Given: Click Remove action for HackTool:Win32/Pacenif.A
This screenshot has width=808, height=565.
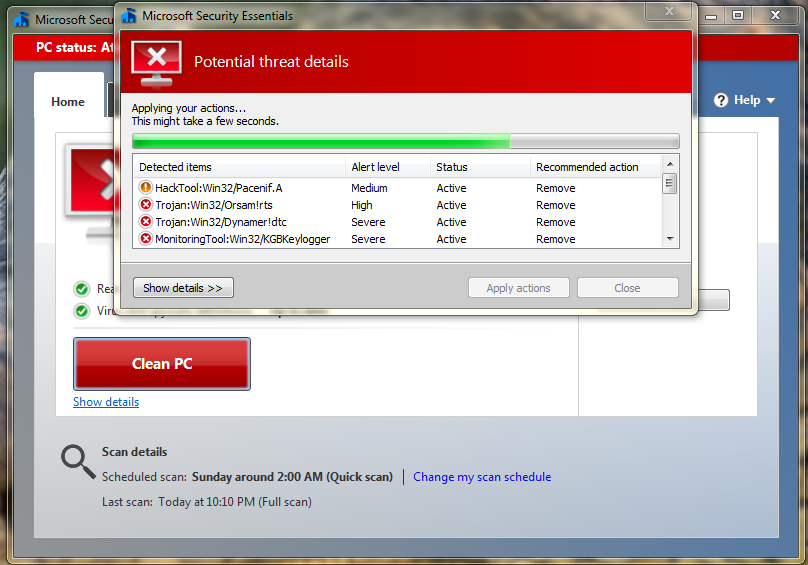Looking at the screenshot, I should tap(556, 188).
